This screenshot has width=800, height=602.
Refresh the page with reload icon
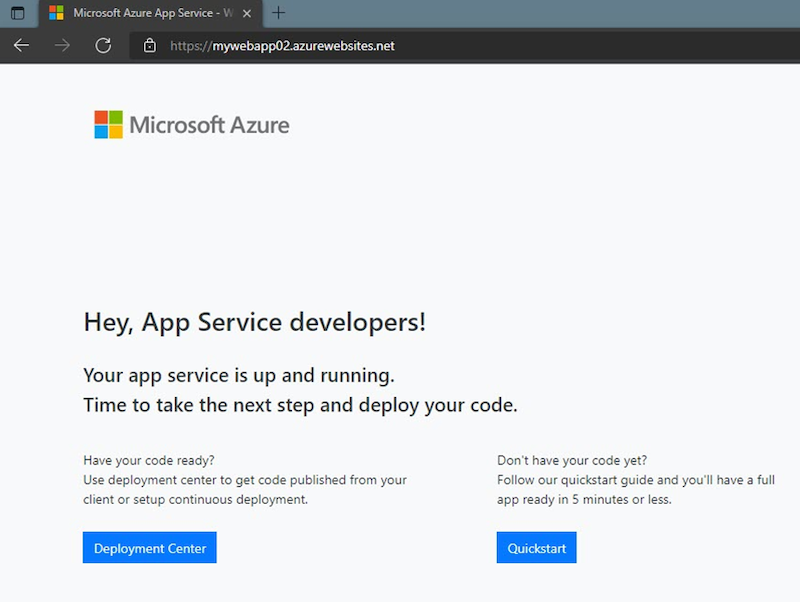click(102, 45)
